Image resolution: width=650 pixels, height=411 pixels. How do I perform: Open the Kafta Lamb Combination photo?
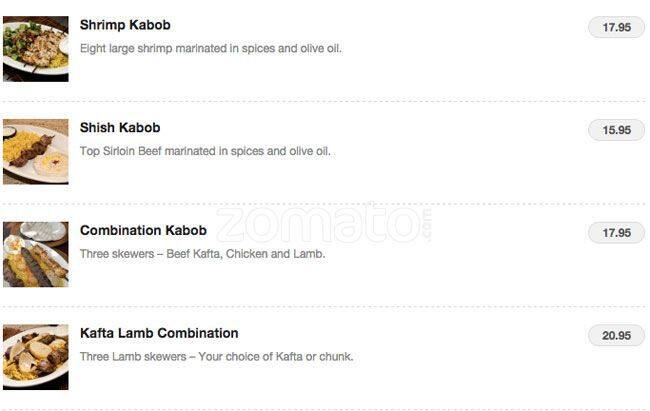(x=35, y=357)
